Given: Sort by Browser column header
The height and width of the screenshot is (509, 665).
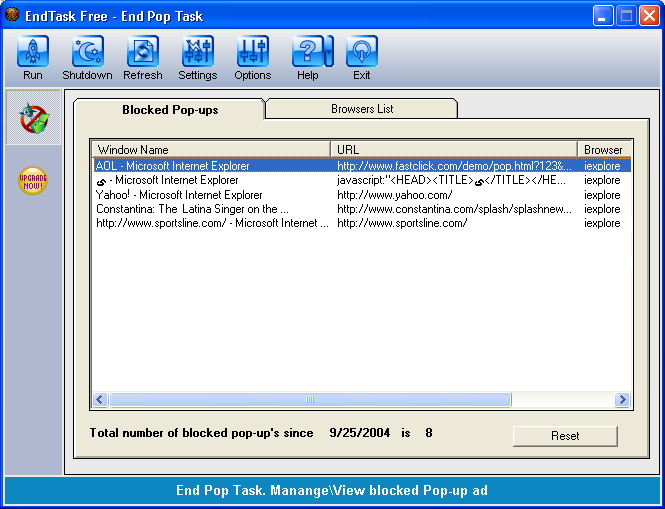Looking at the screenshot, I should pyautogui.click(x=604, y=149).
